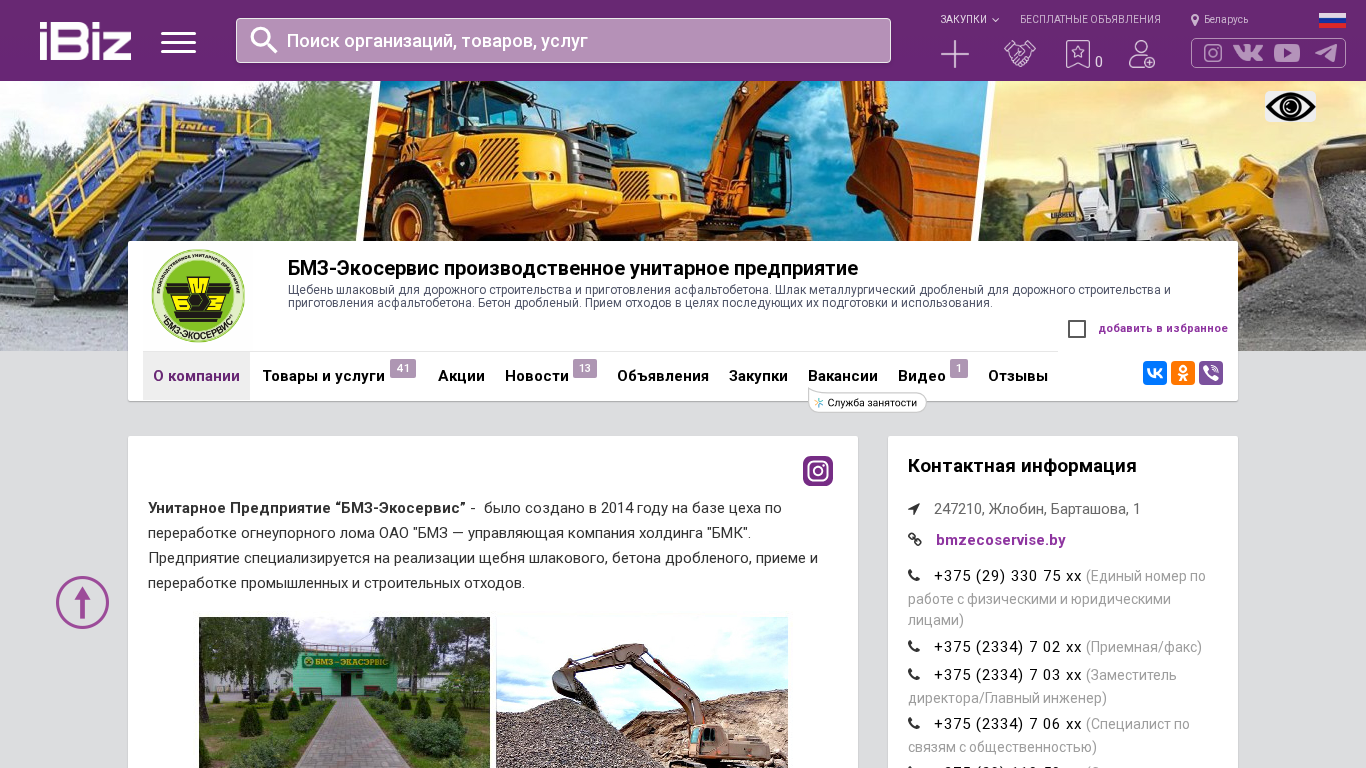Open 'Бесплатные объявления' link

click(1090, 20)
